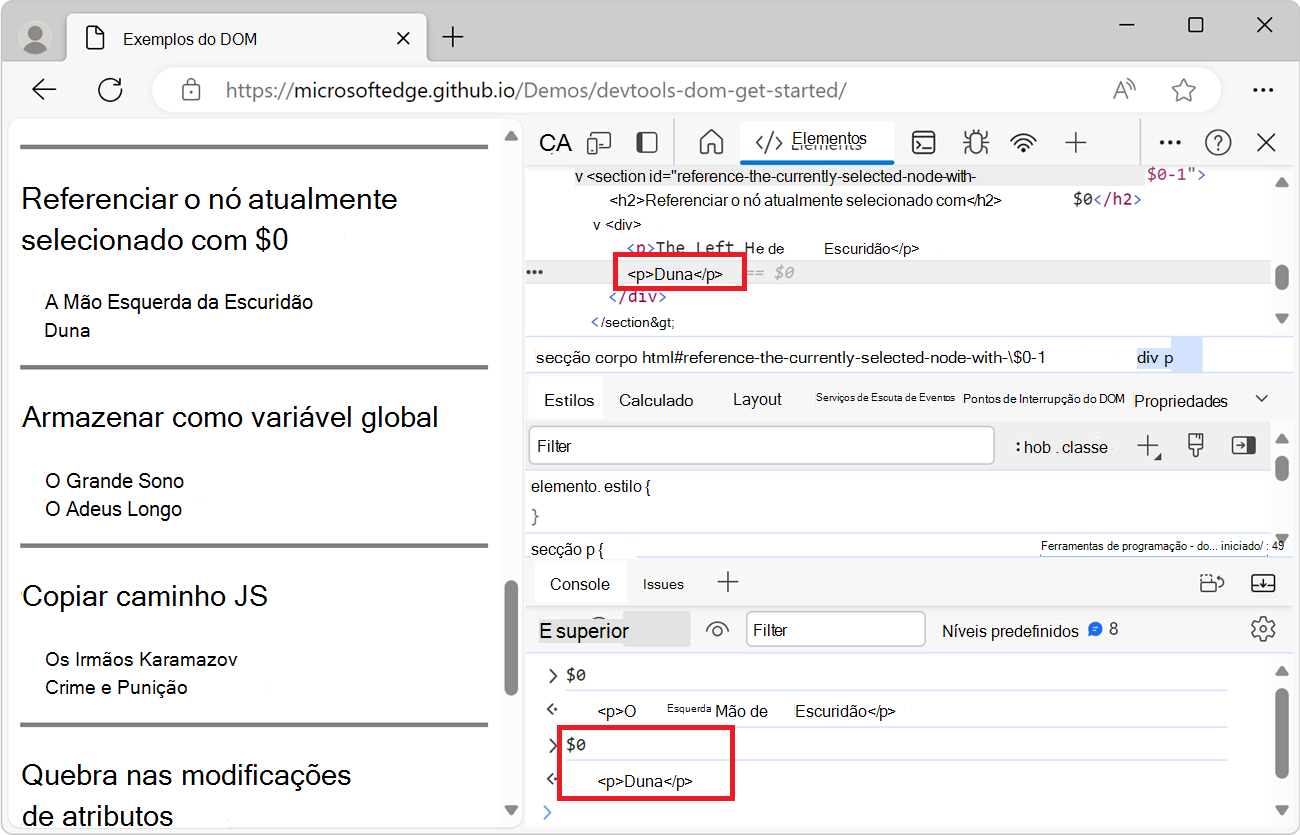
Task: Select the Issues drawer tab
Action: point(663,584)
